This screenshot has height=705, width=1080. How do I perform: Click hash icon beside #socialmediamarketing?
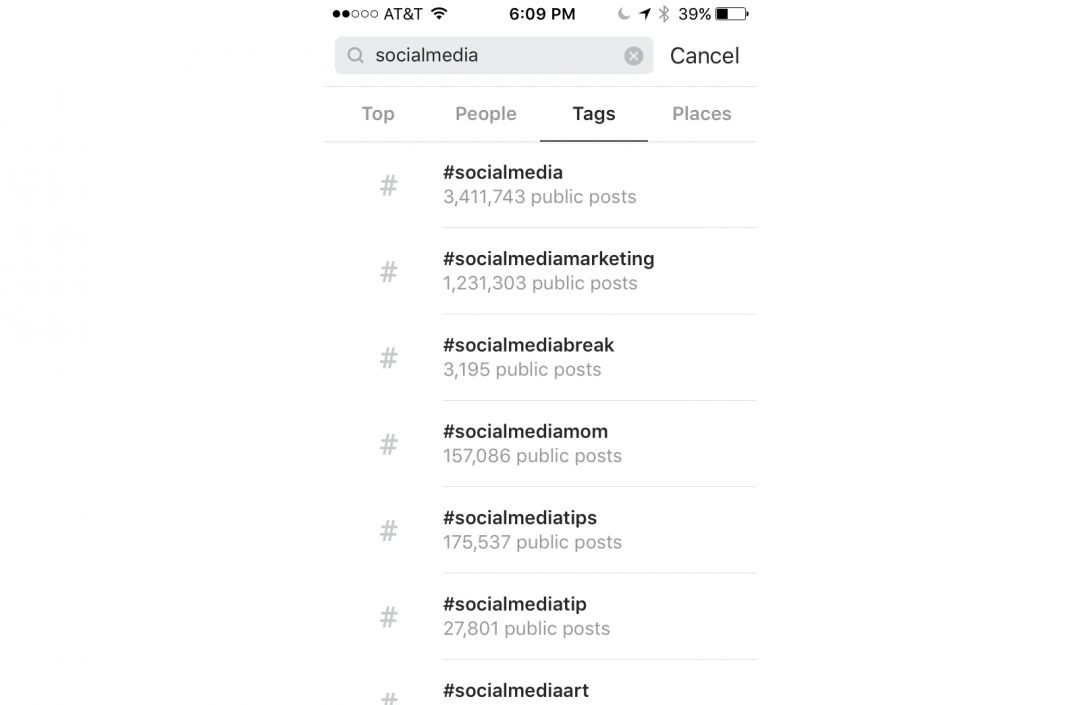point(389,271)
